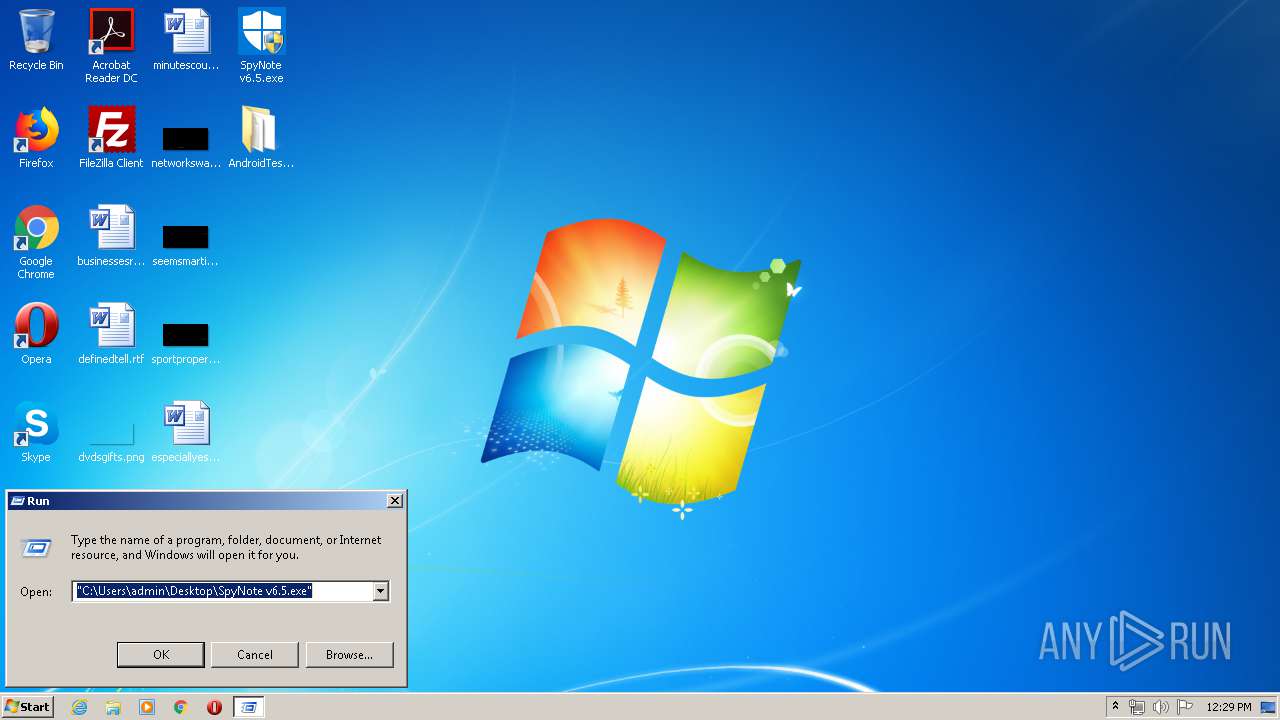Launch Internet Explorer from the taskbar
Screen dimensions: 1280x720
[79, 707]
